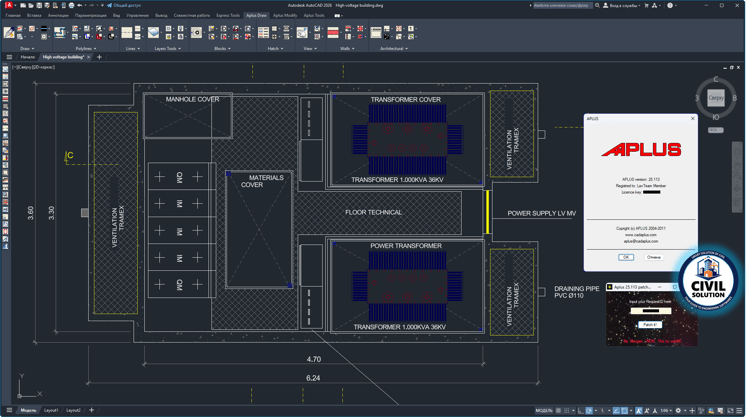Click the Общий доступ share button
Viewport: 750px width, 417px height.
[124, 5]
